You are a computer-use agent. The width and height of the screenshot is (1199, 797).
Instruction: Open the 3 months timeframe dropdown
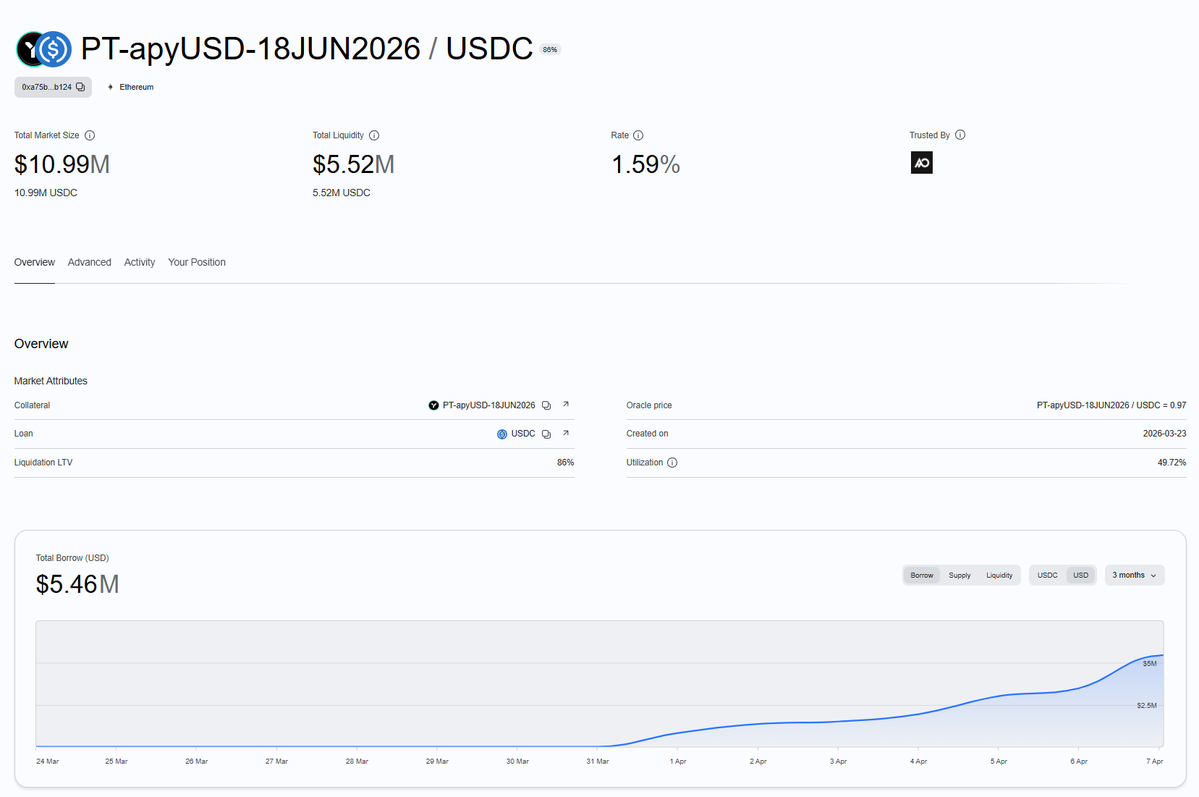pos(1134,575)
